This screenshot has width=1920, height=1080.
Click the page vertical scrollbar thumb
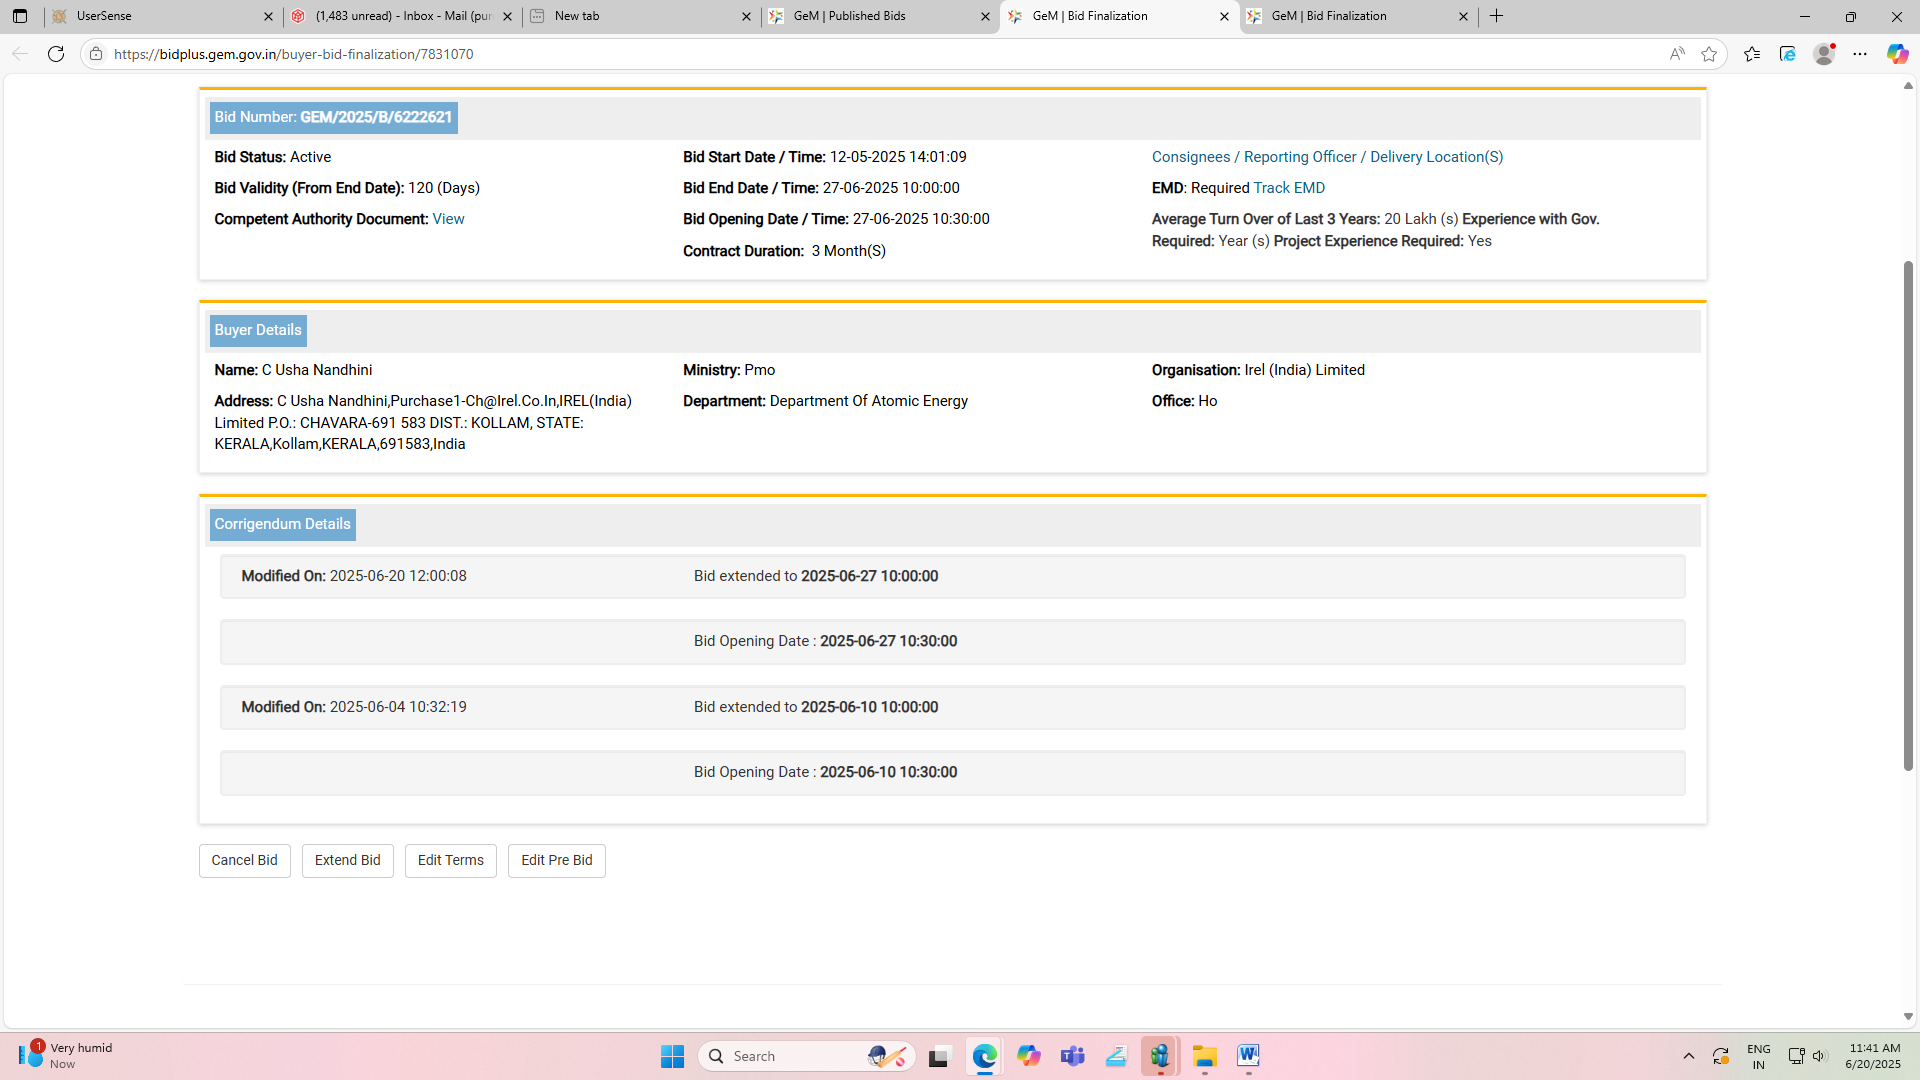tap(1908, 515)
